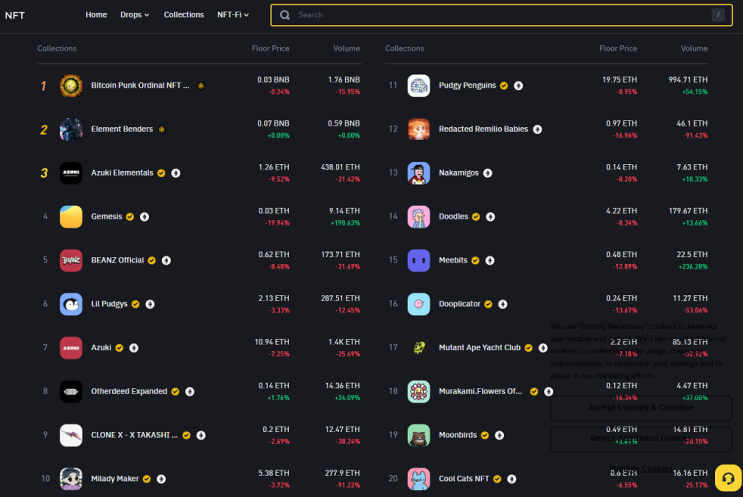Click the Azuki red collection icon
743x497 pixels.
tap(71, 348)
